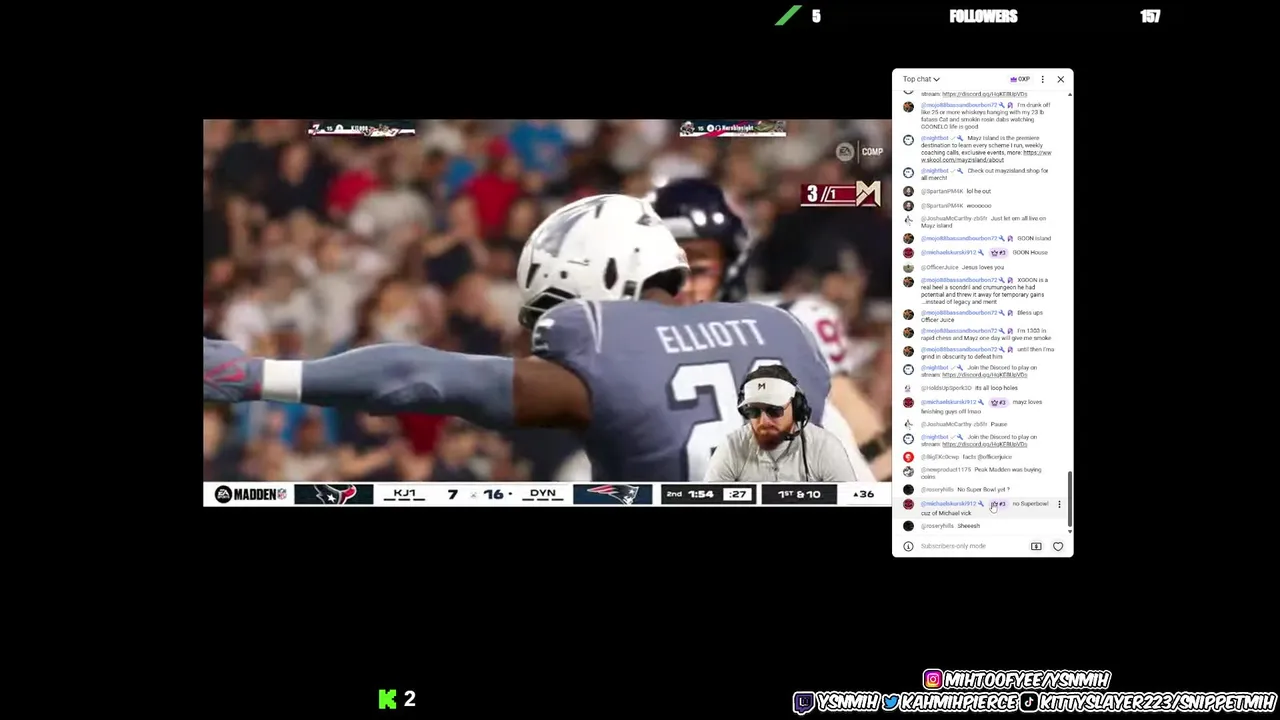Image resolution: width=1280 pixels, height=720 pixels.
Task: Click the Twitter bird in bottom overlay
Action: (x=890, y=703)
